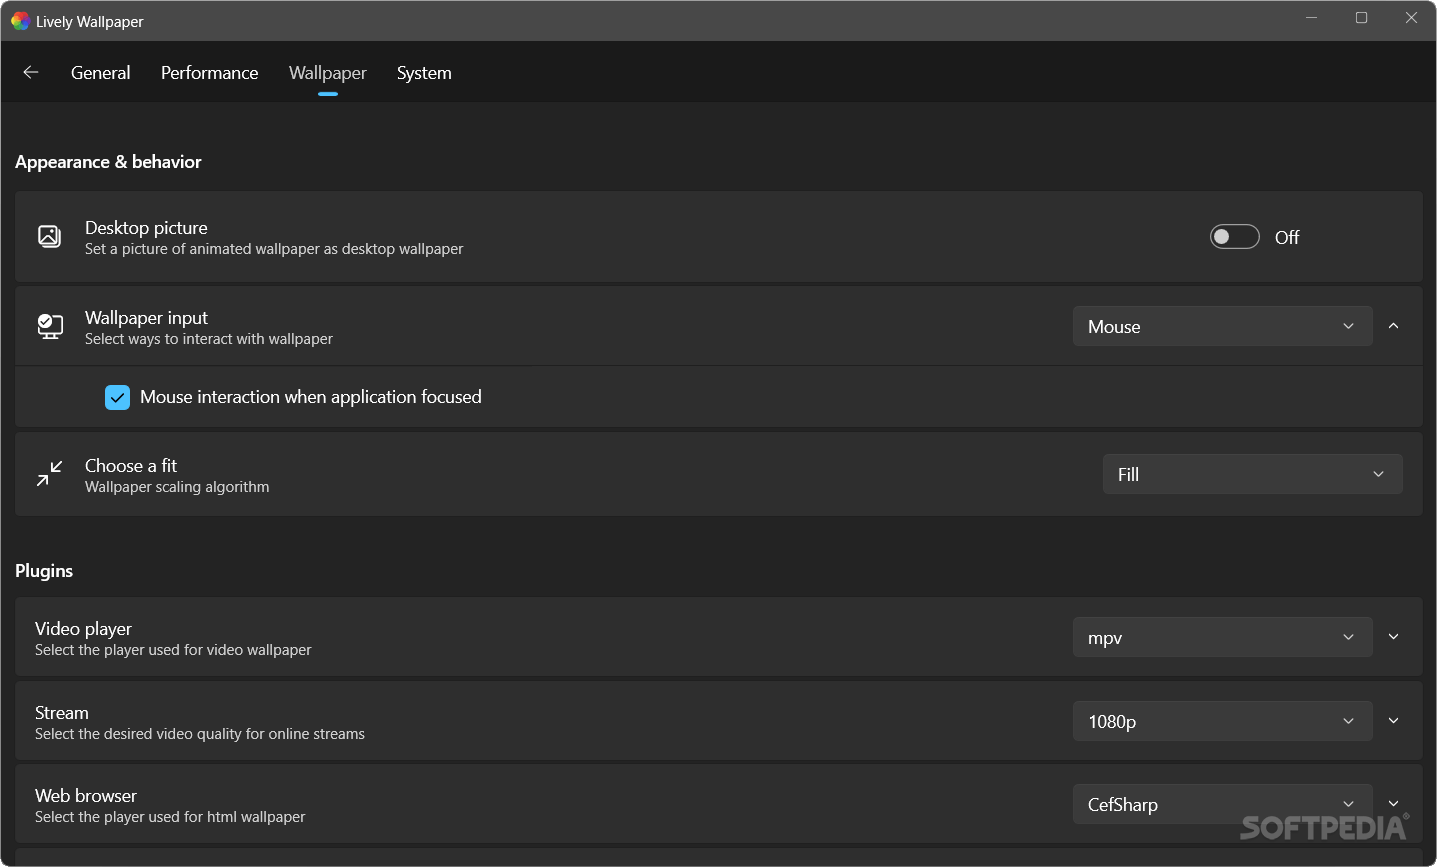Open the CefSharp browser dropdown
Image resolution: width=1437 pixels, height=867 pixels.
[x=1222, y=804]
